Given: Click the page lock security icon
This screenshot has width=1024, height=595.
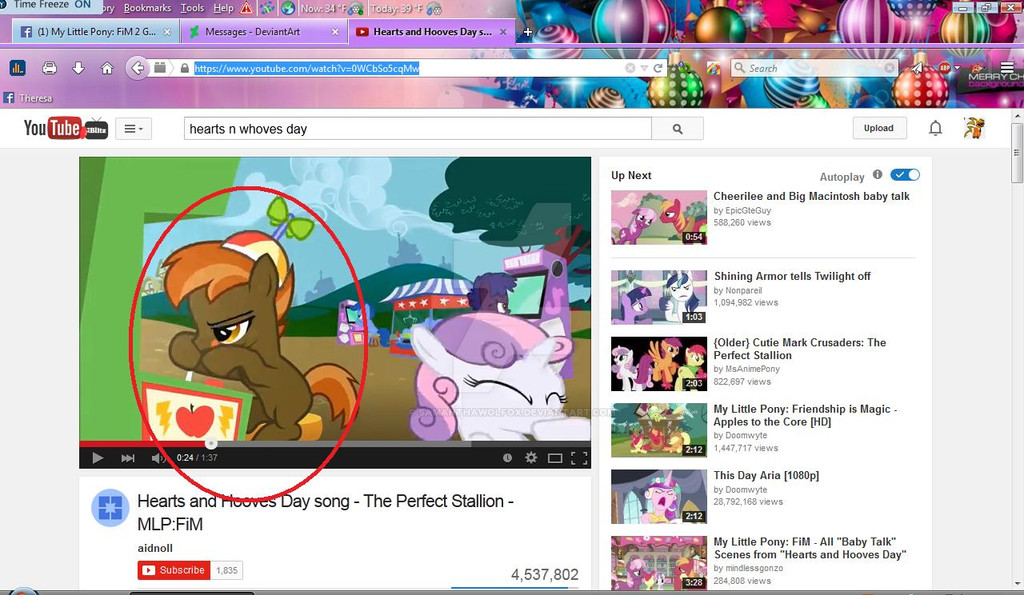Looking at the screenshot, I should click(185, 68).
